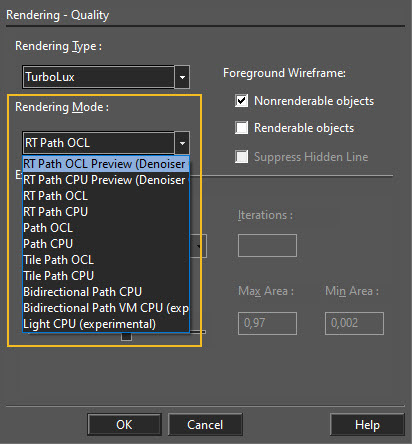The image size is (412, 444).
Task: Select Path CPU rendering mode
Action: 106,244
